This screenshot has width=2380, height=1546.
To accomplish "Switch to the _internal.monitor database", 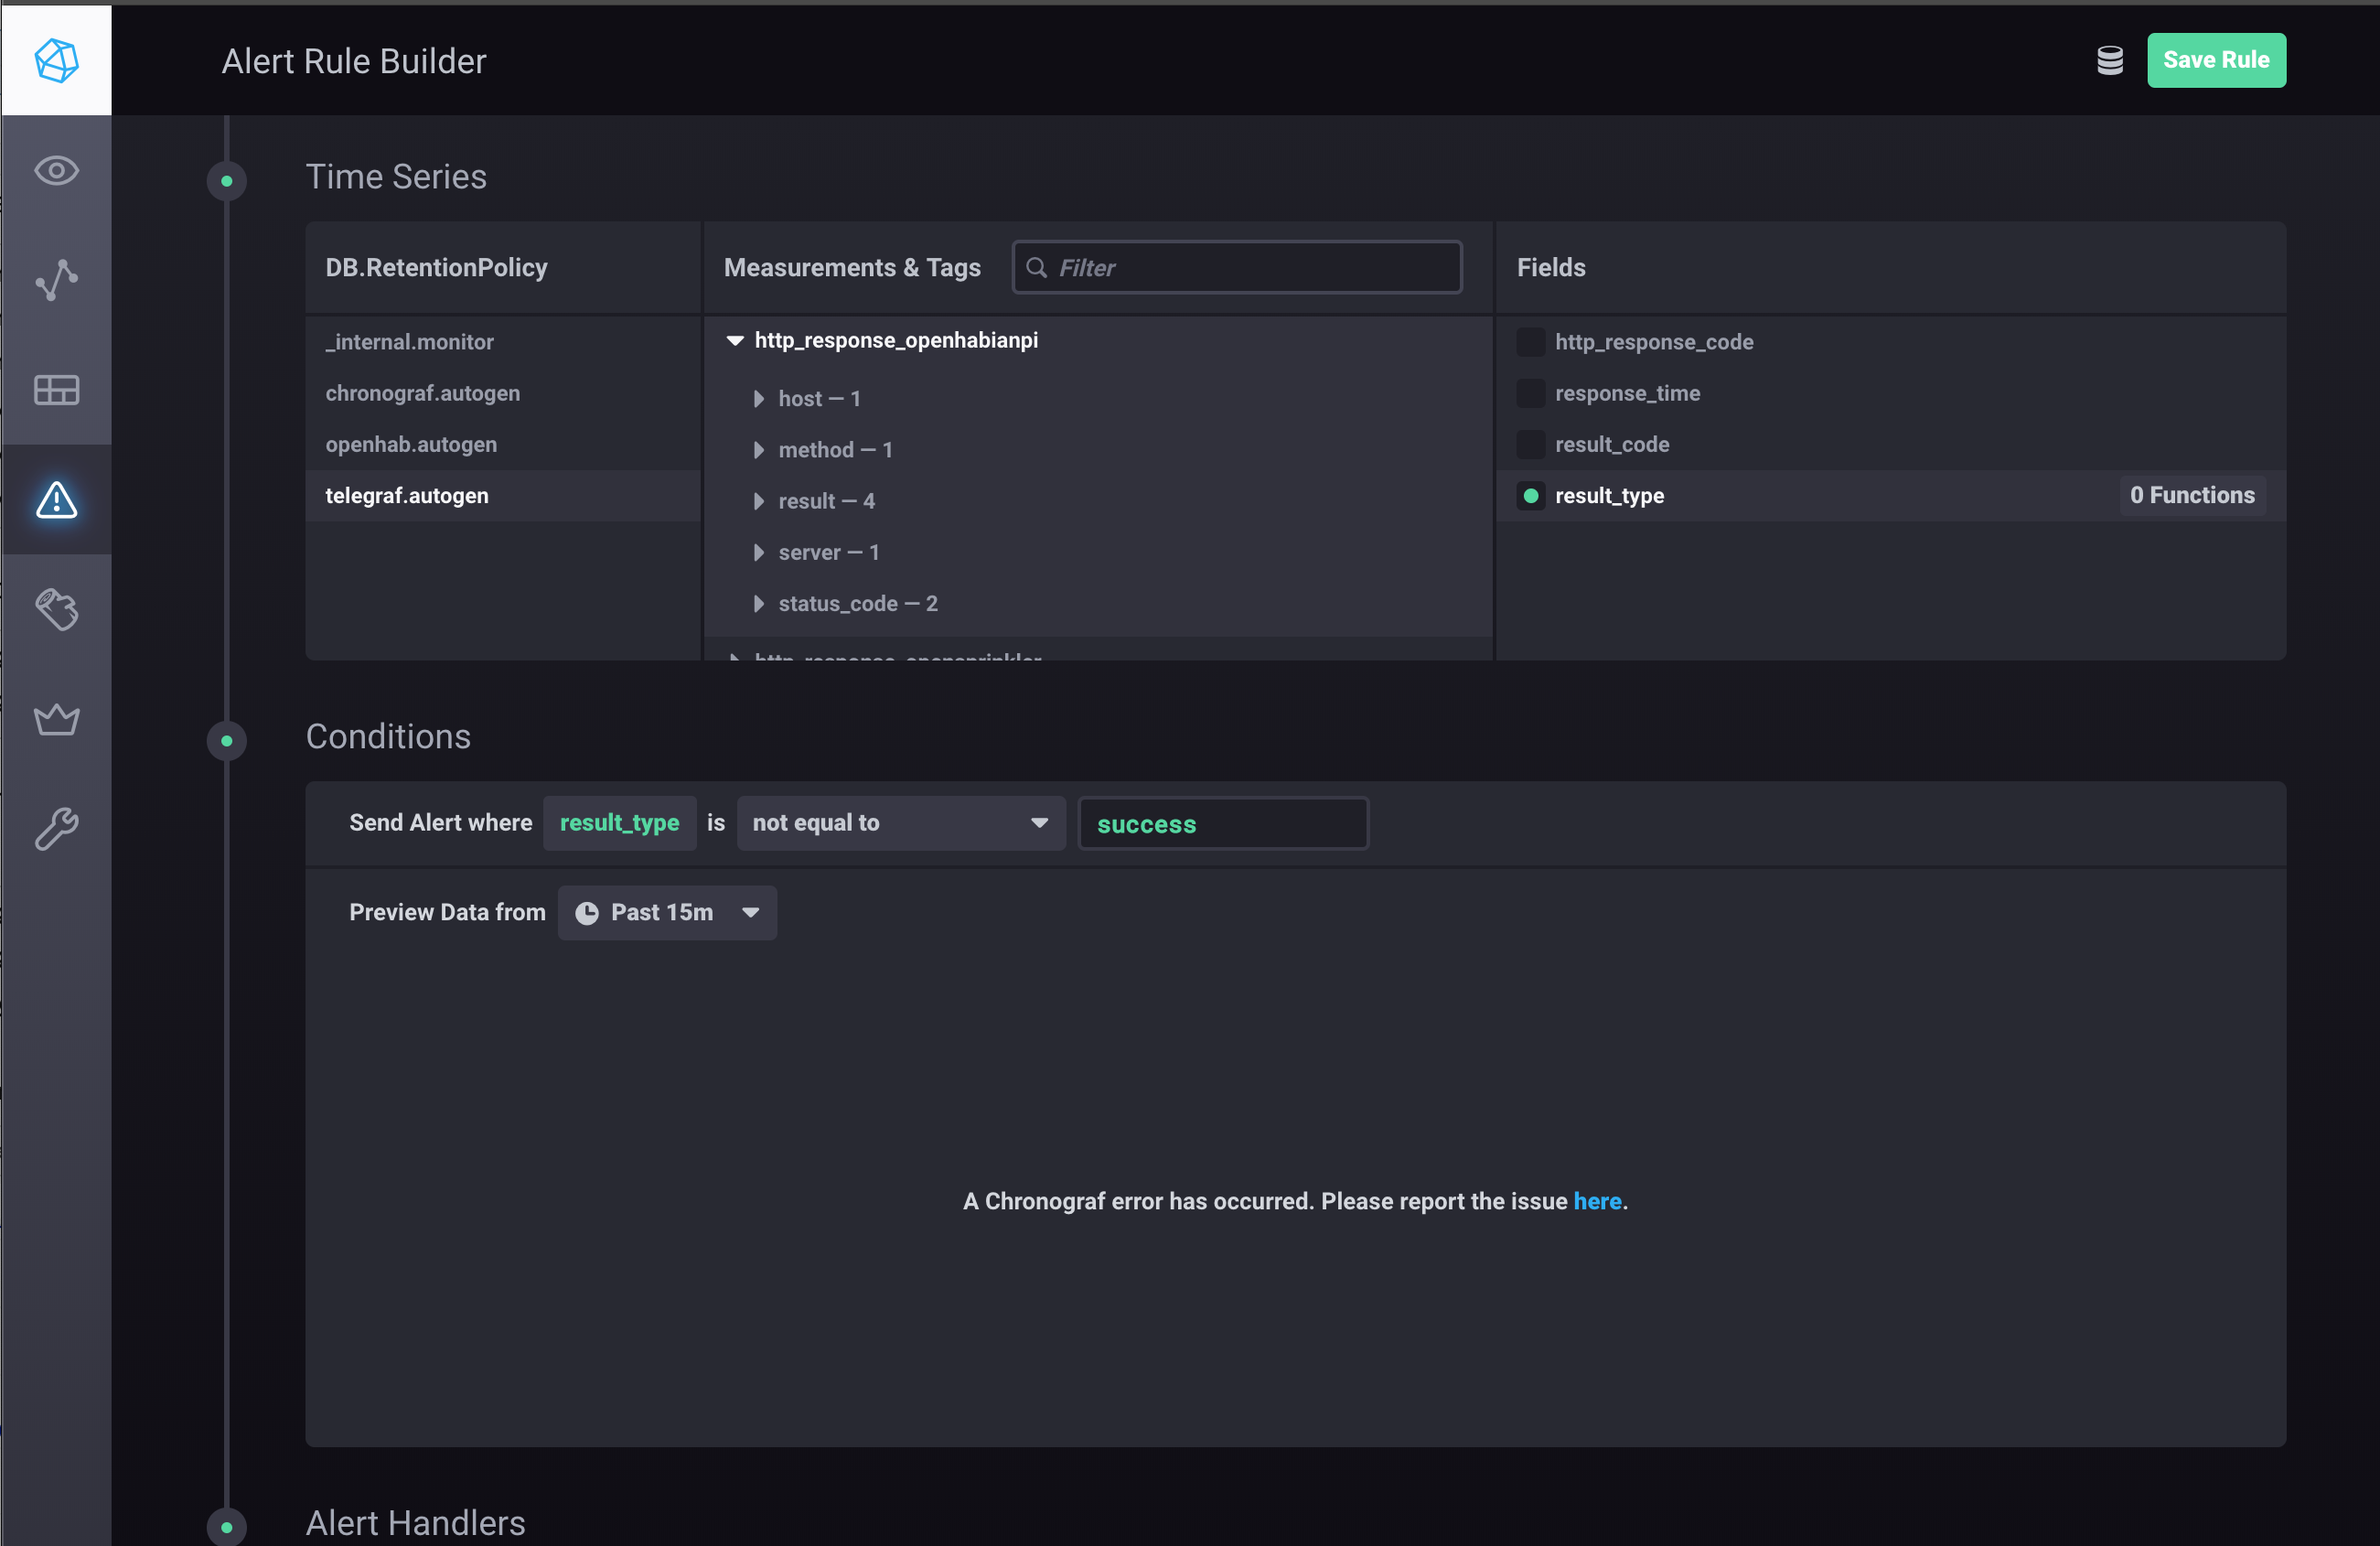I will tap(409, 341).
